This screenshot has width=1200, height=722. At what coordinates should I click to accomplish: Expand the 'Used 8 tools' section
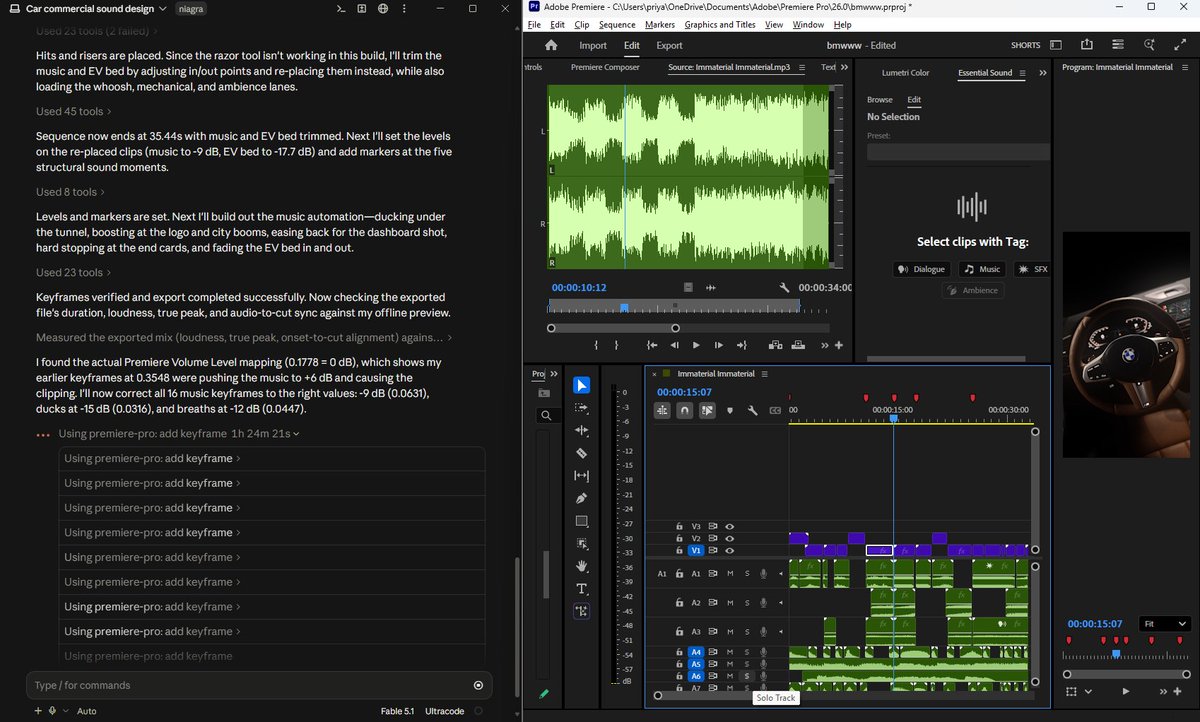68,192
